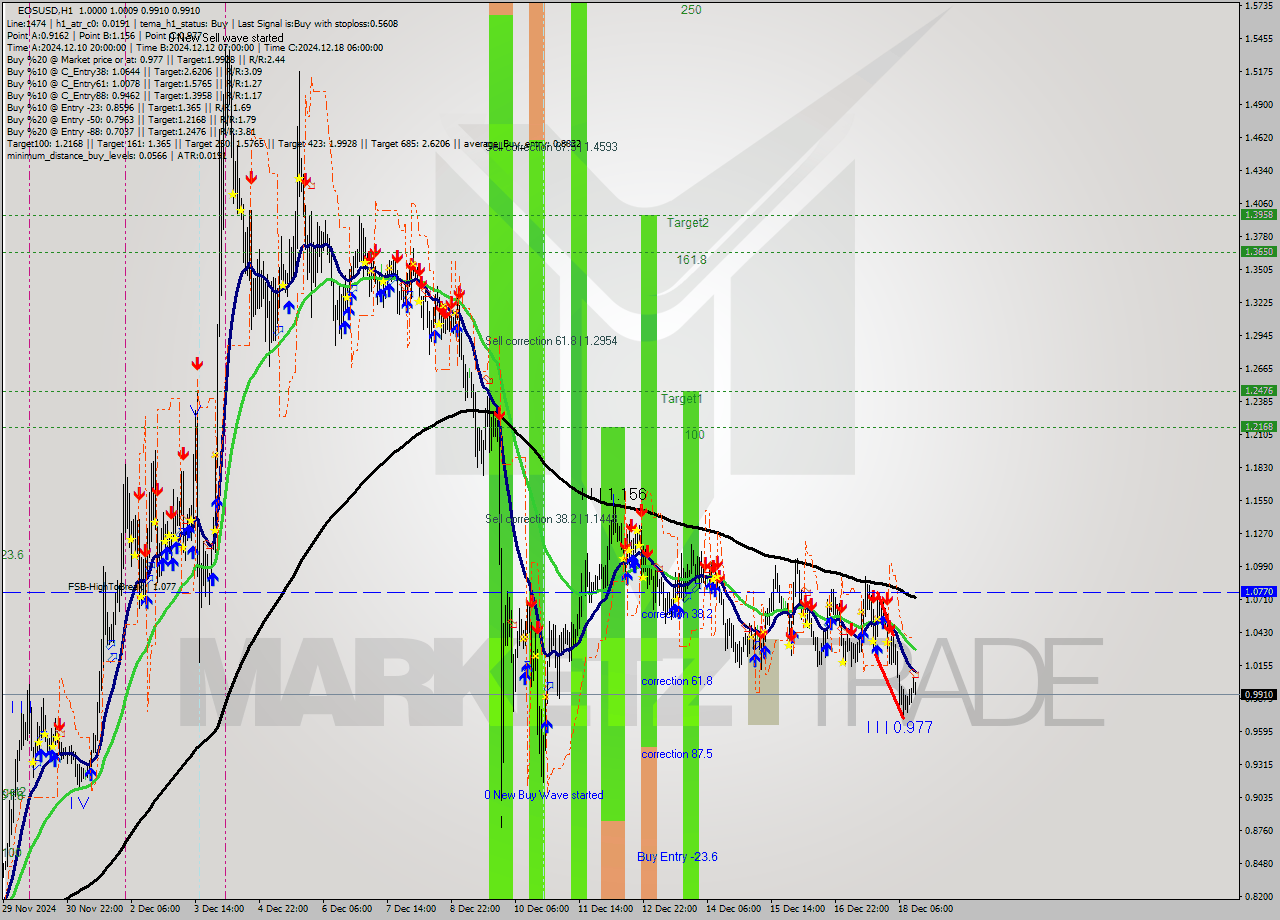The height and width of the screenshot is (920, 1280).
Task: Click the '16 Dec 22:00' time axis label
Action: pos(861,909)
